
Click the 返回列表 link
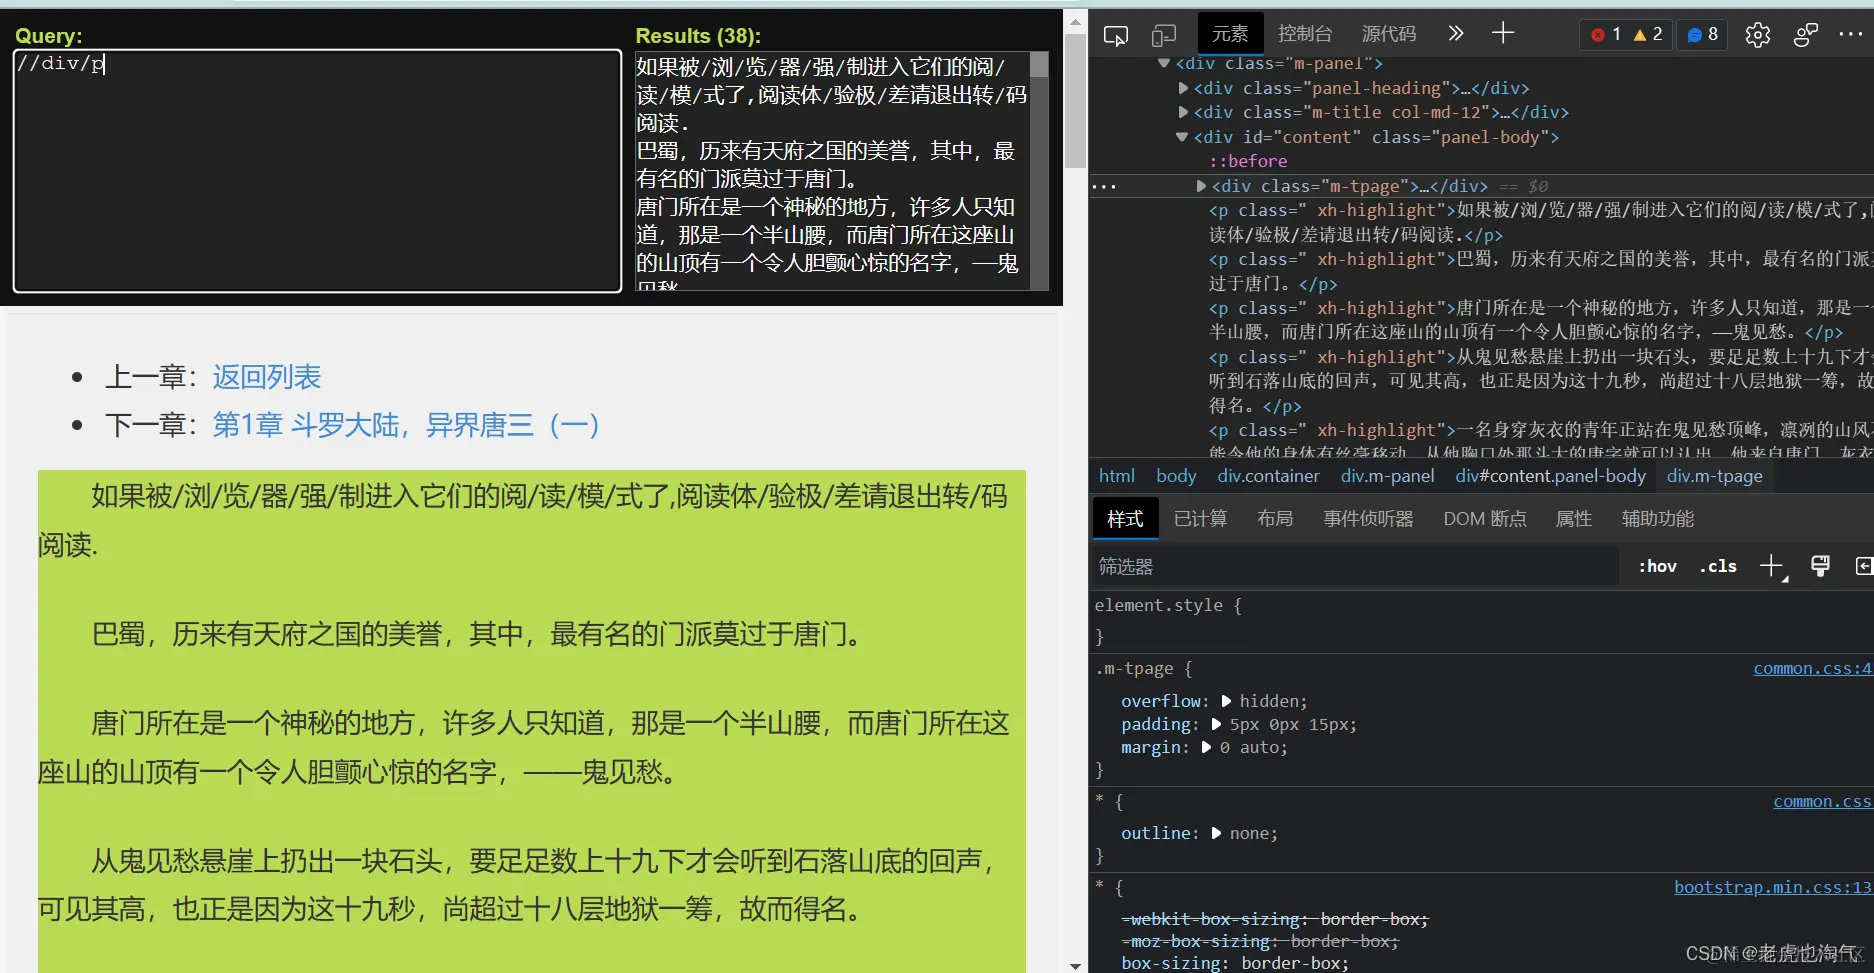pyautogui.click(x=265, y=377)
